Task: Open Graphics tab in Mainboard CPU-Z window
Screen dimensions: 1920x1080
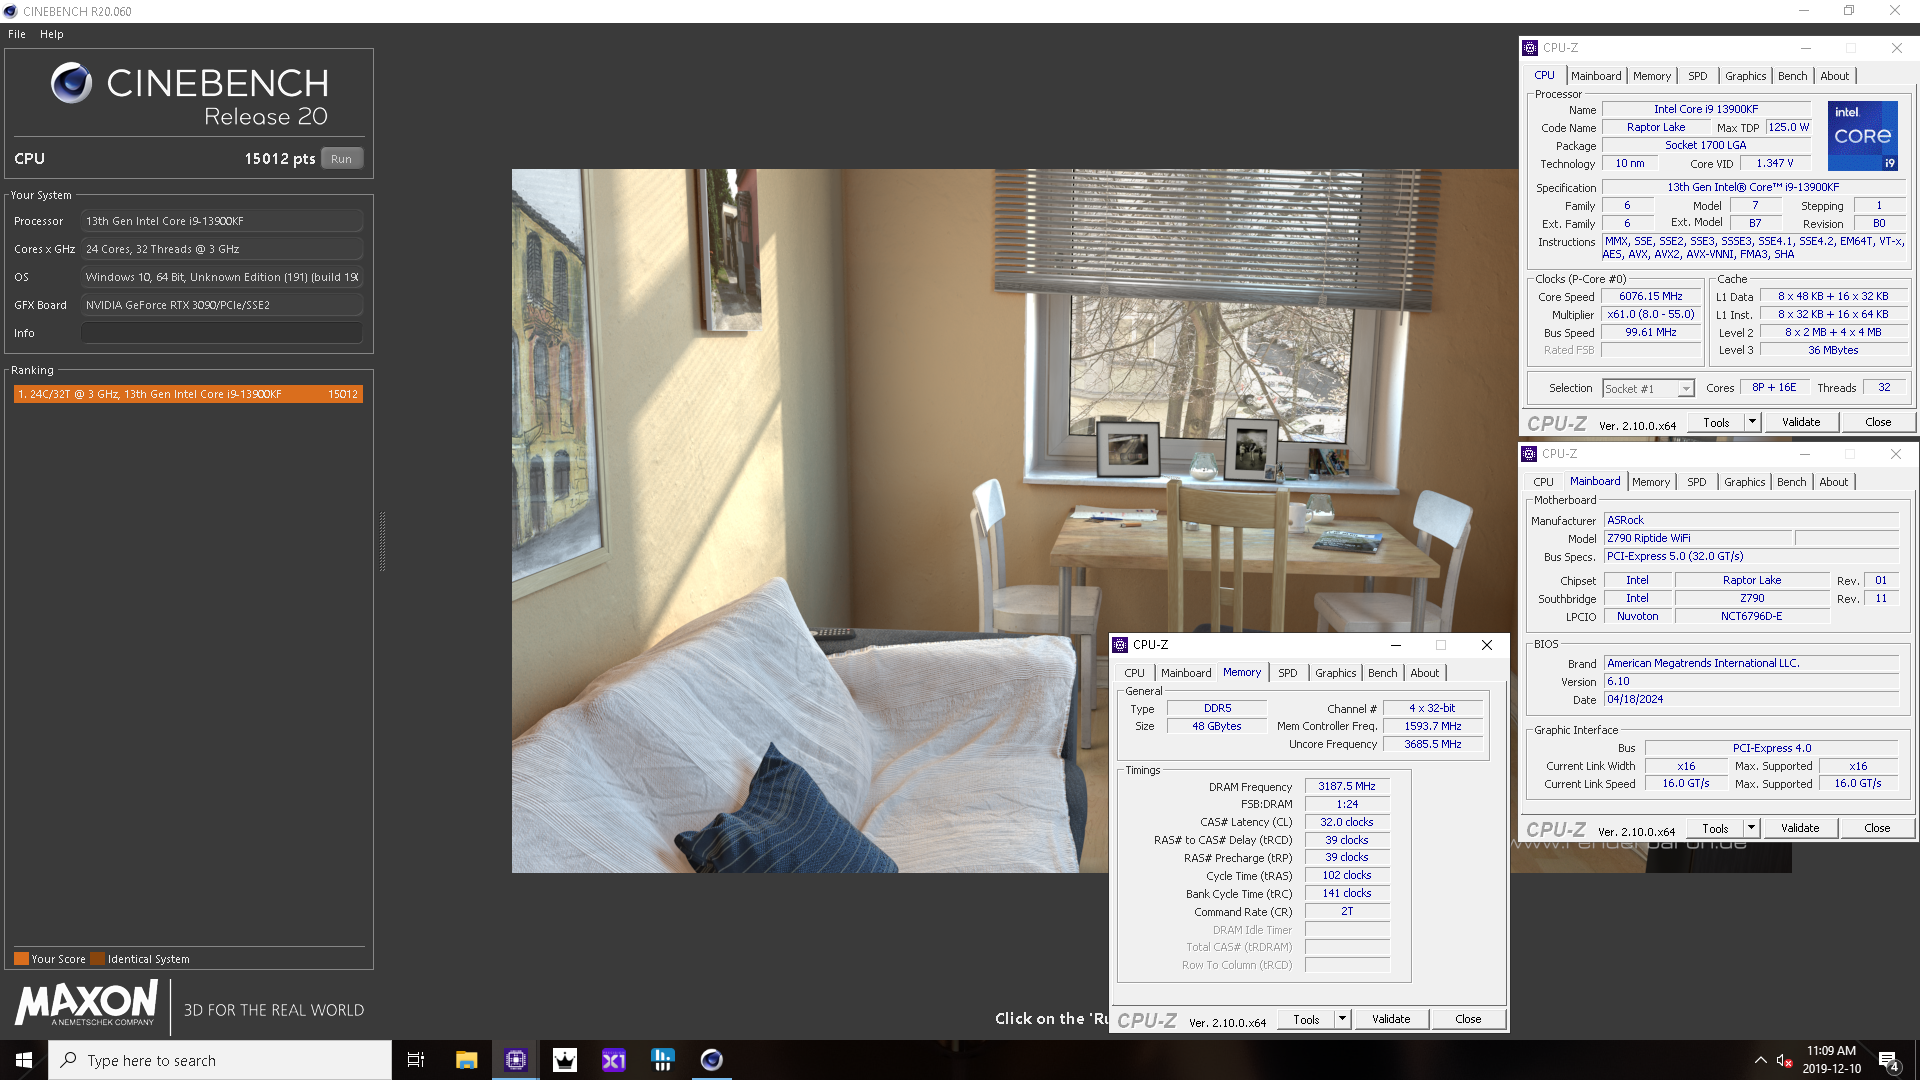Action: coord(1744,482)
